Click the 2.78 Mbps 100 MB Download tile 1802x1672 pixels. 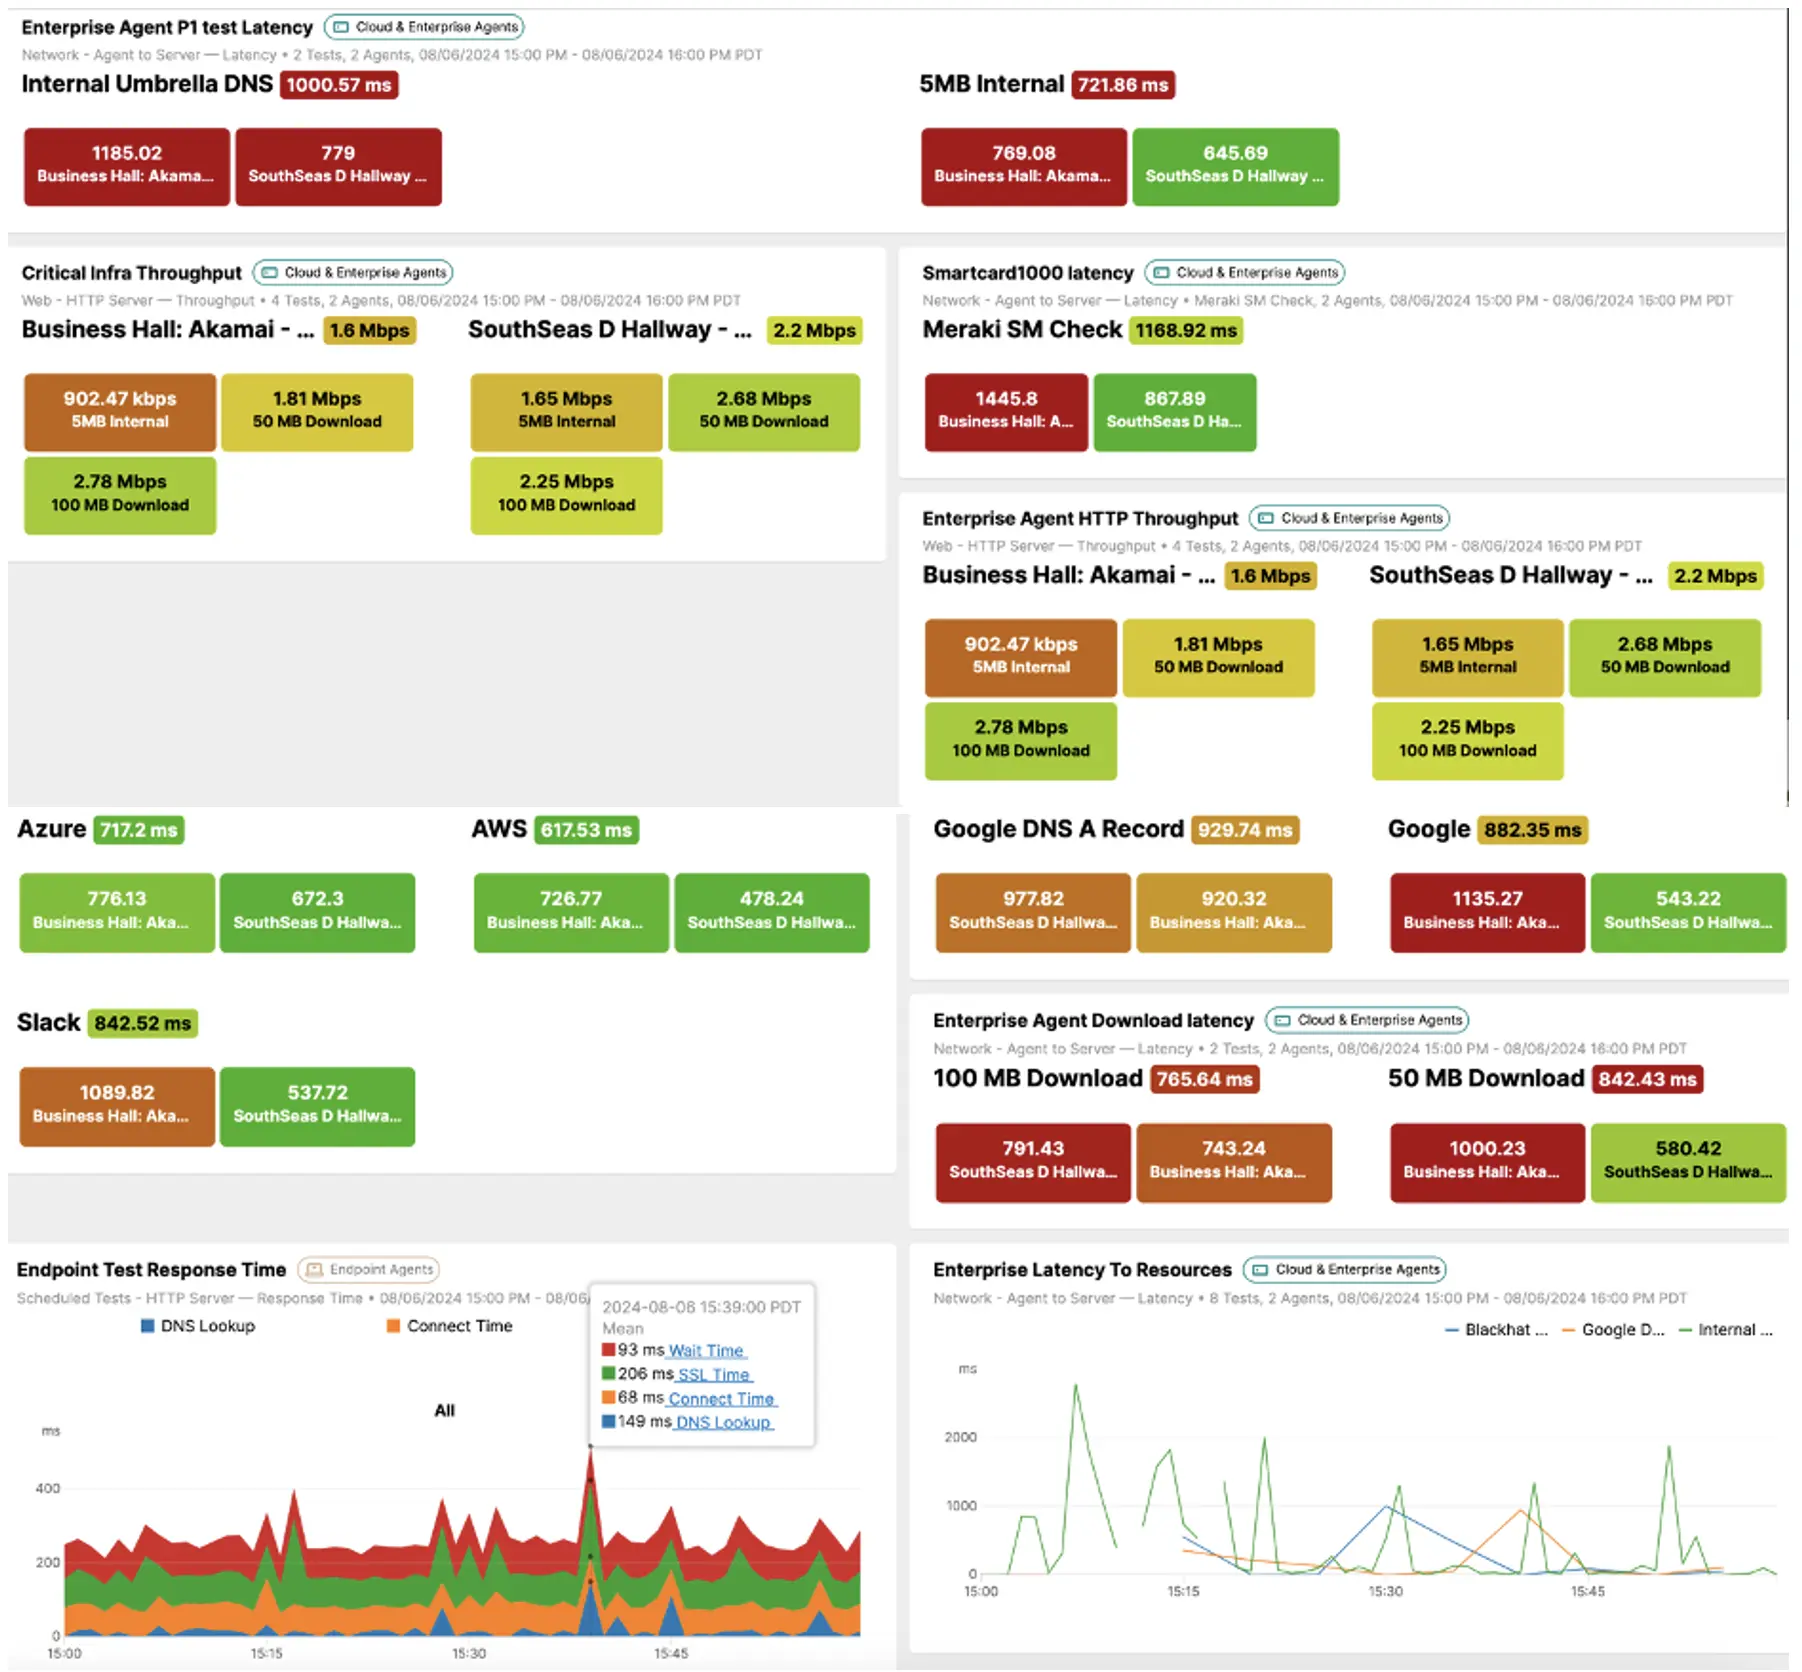click(x=119, y=494)
